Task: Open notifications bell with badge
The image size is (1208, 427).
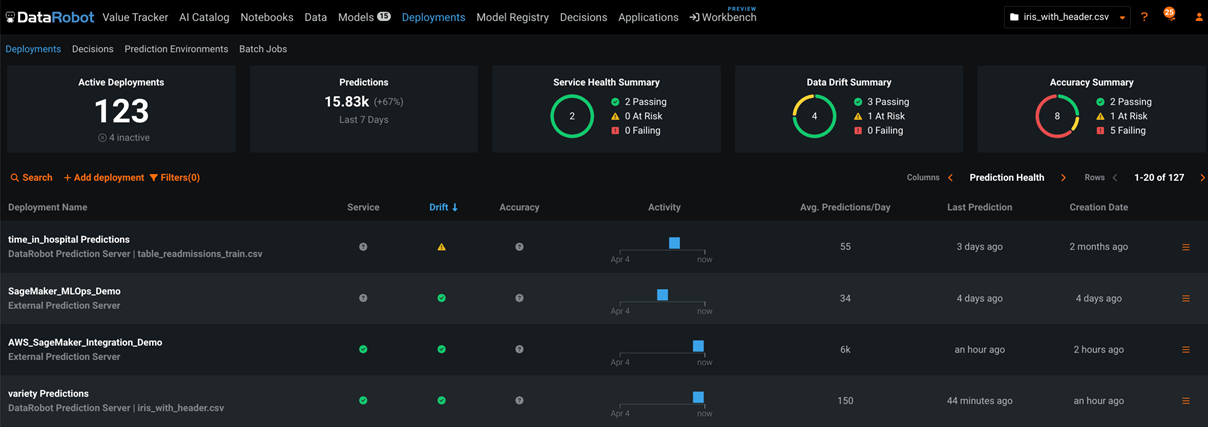Action: 1168,16
